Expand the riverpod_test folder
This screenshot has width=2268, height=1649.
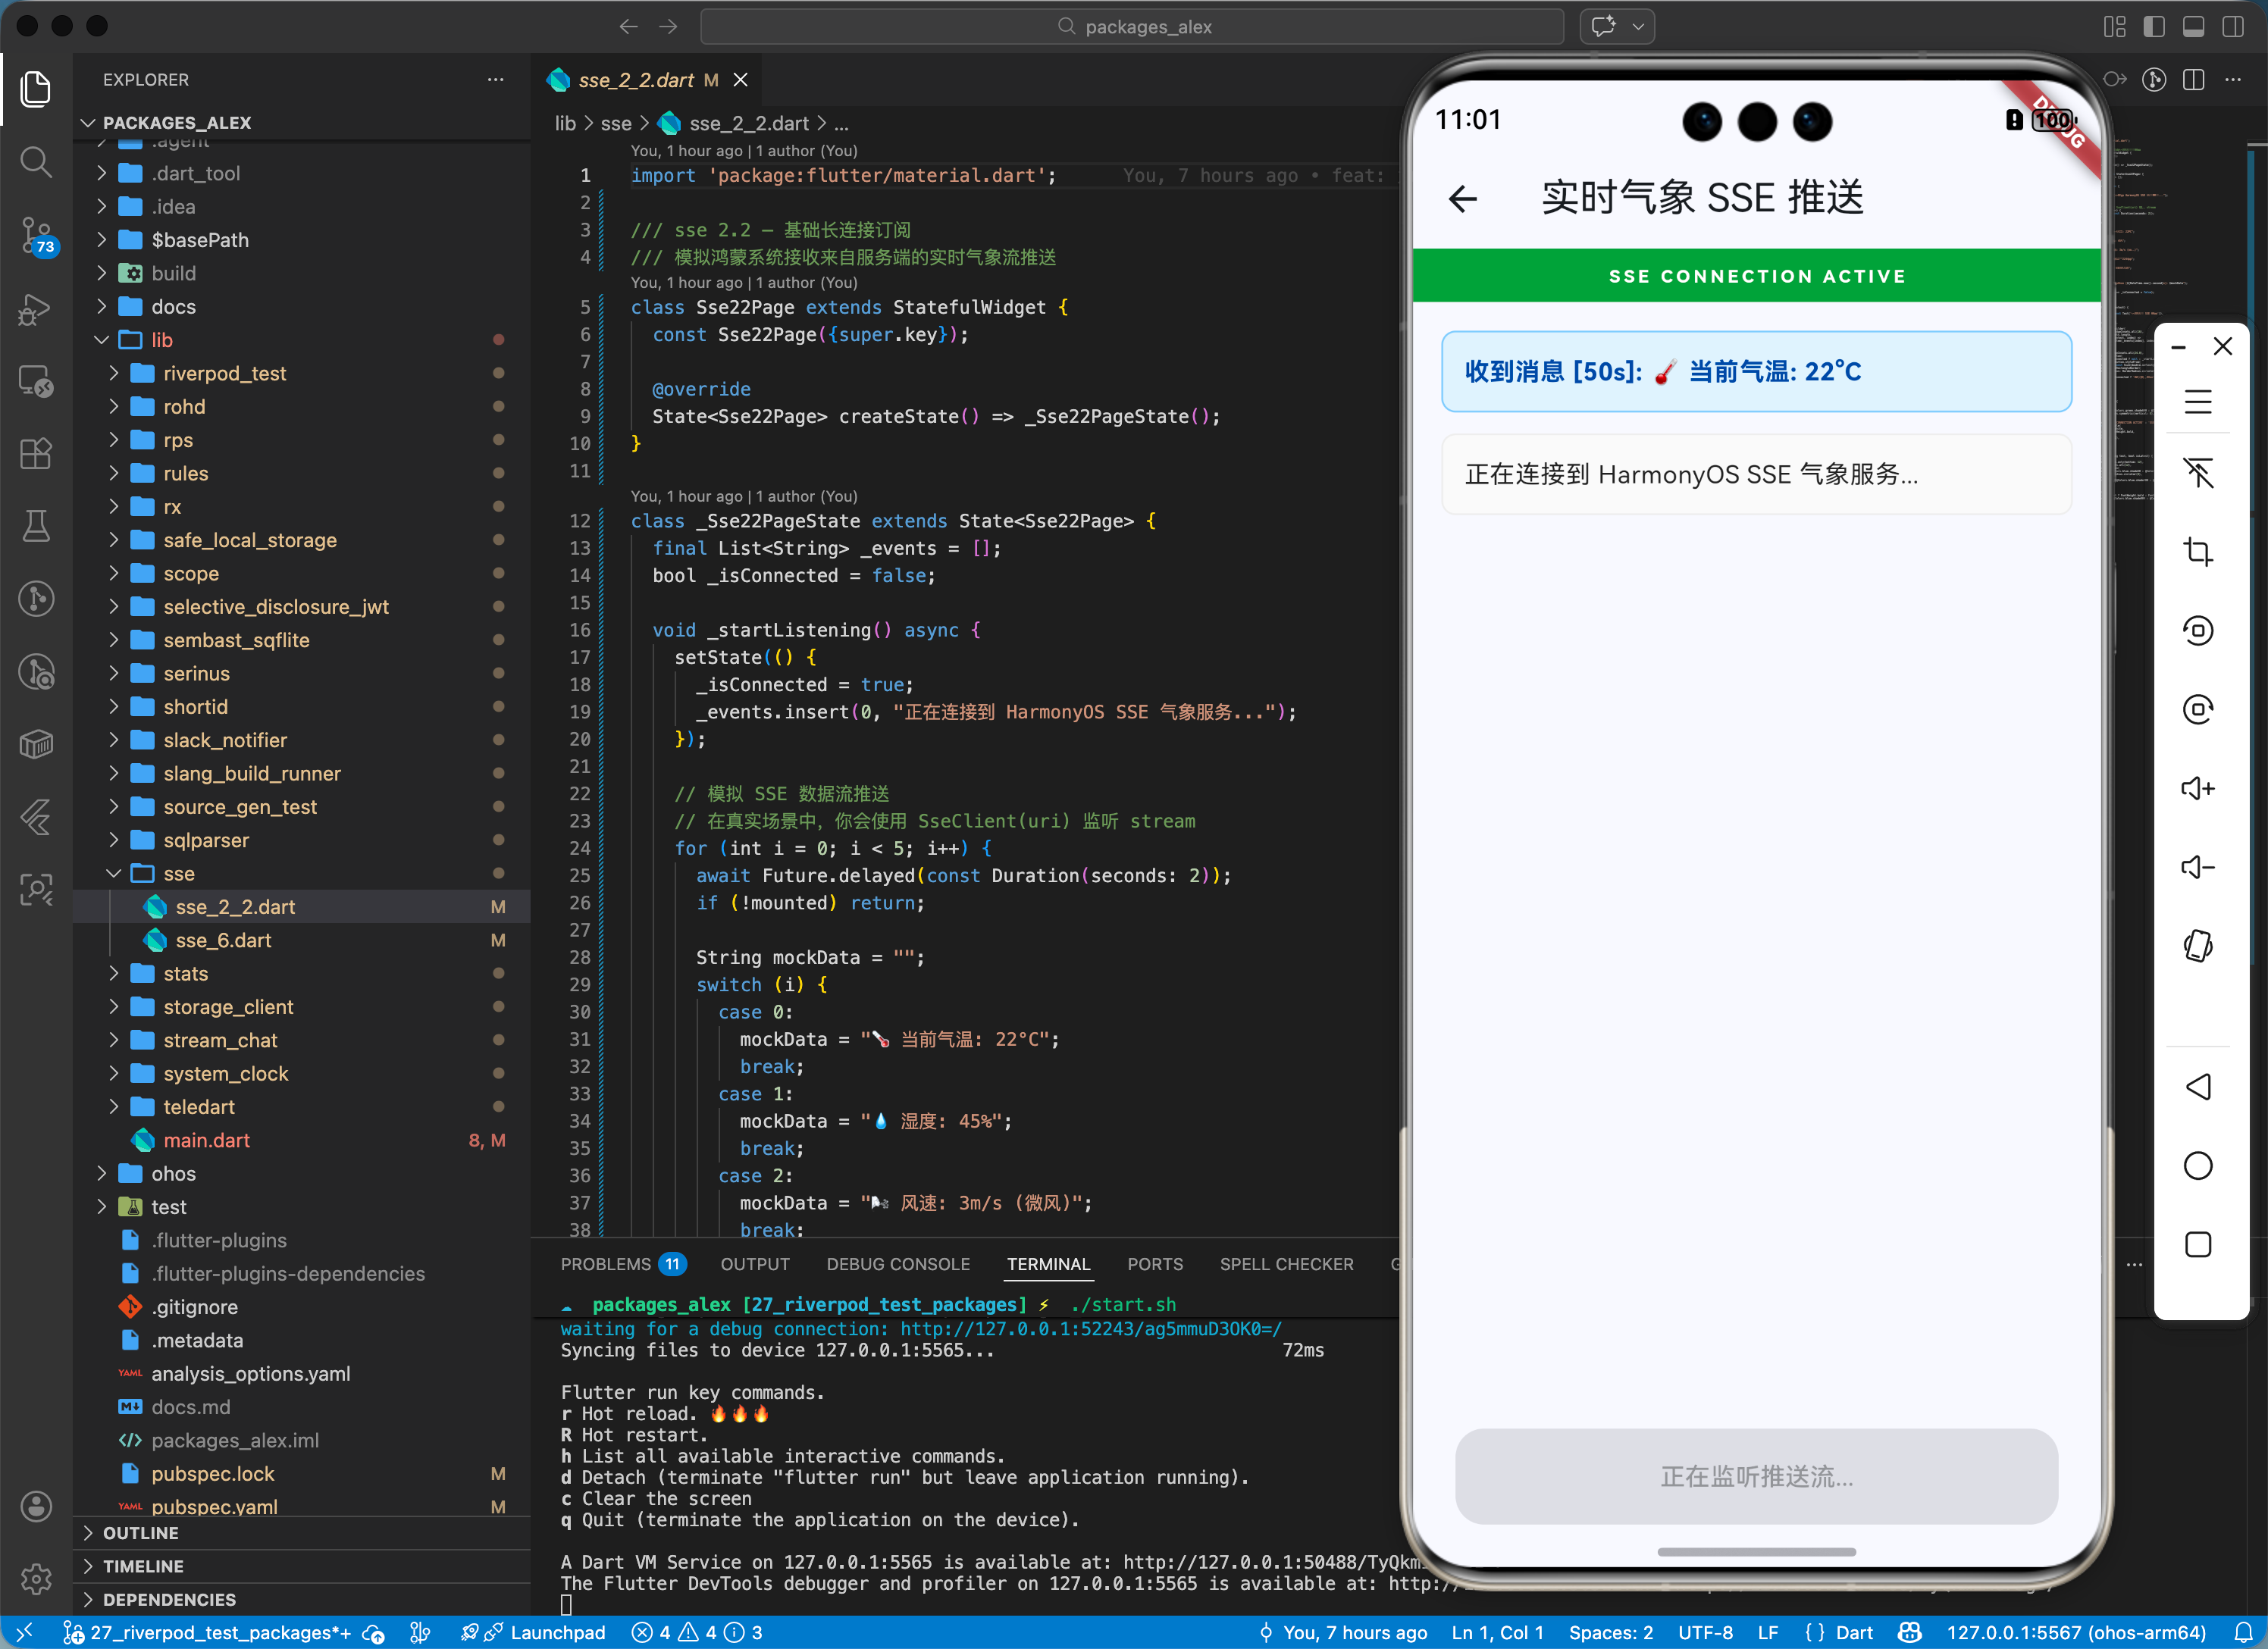click(224, 373)
